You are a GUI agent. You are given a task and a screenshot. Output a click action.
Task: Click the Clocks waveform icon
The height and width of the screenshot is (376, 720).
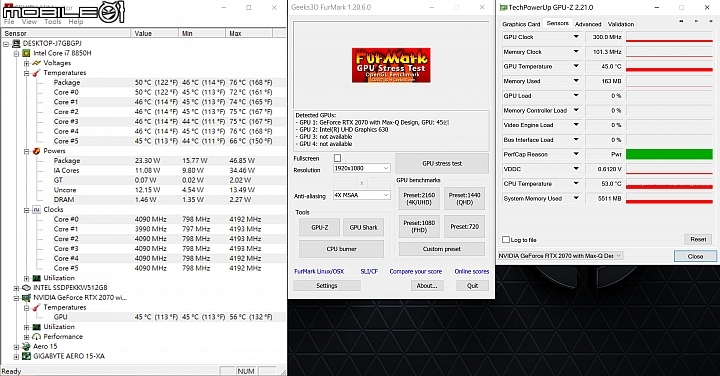pyautogui.click(x=36, y=209)
